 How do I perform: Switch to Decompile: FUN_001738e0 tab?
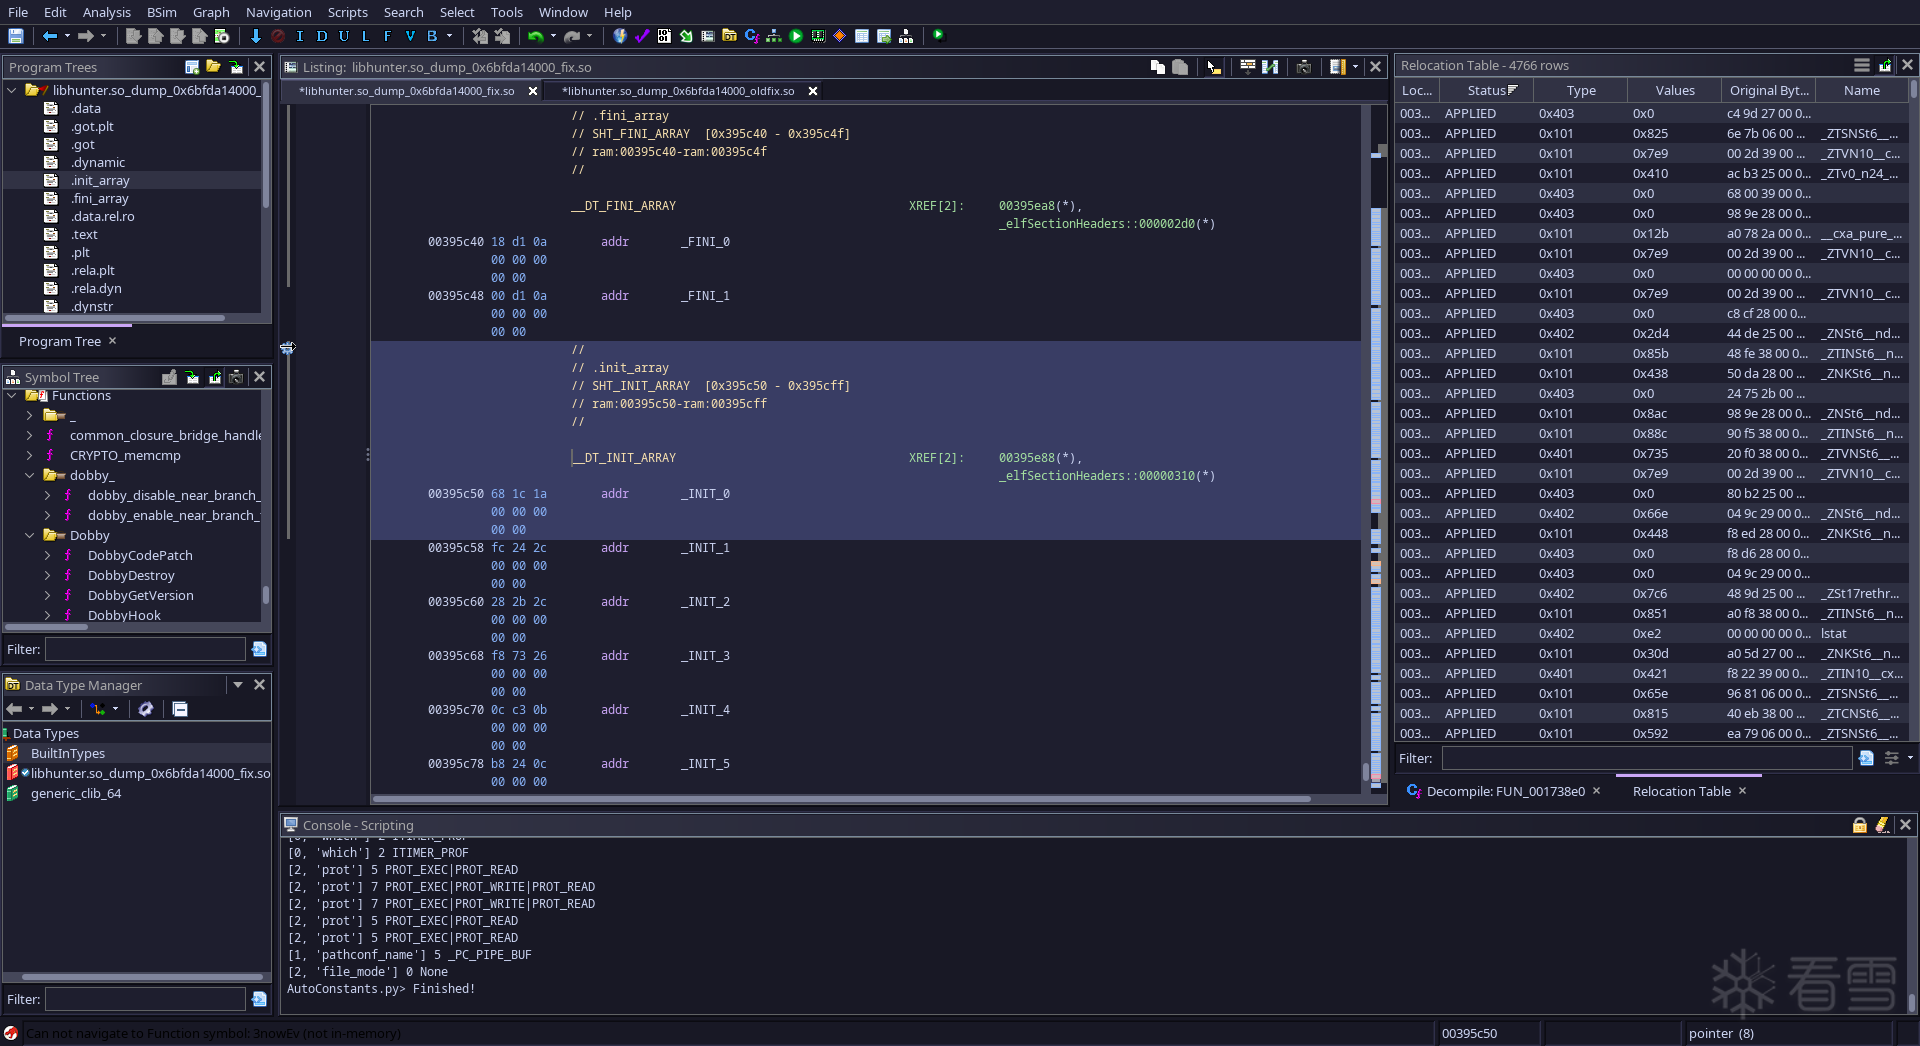(1505, 791)
